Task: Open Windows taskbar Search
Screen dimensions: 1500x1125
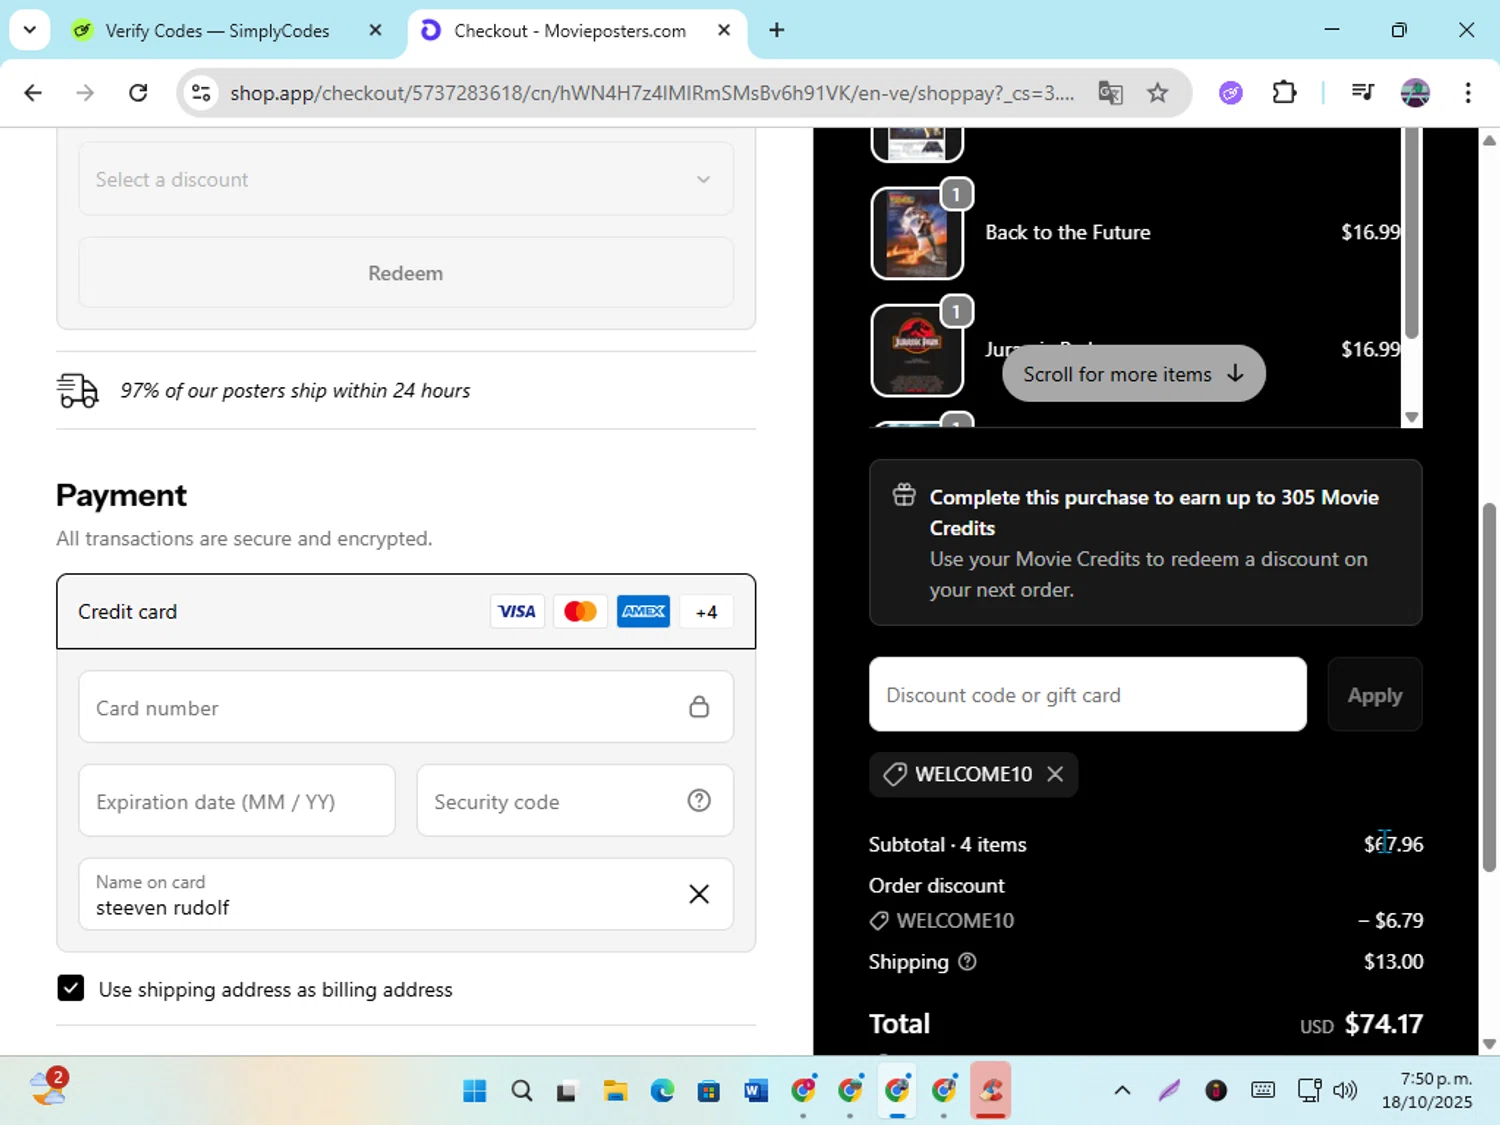Action: (x=521, y=1090)
